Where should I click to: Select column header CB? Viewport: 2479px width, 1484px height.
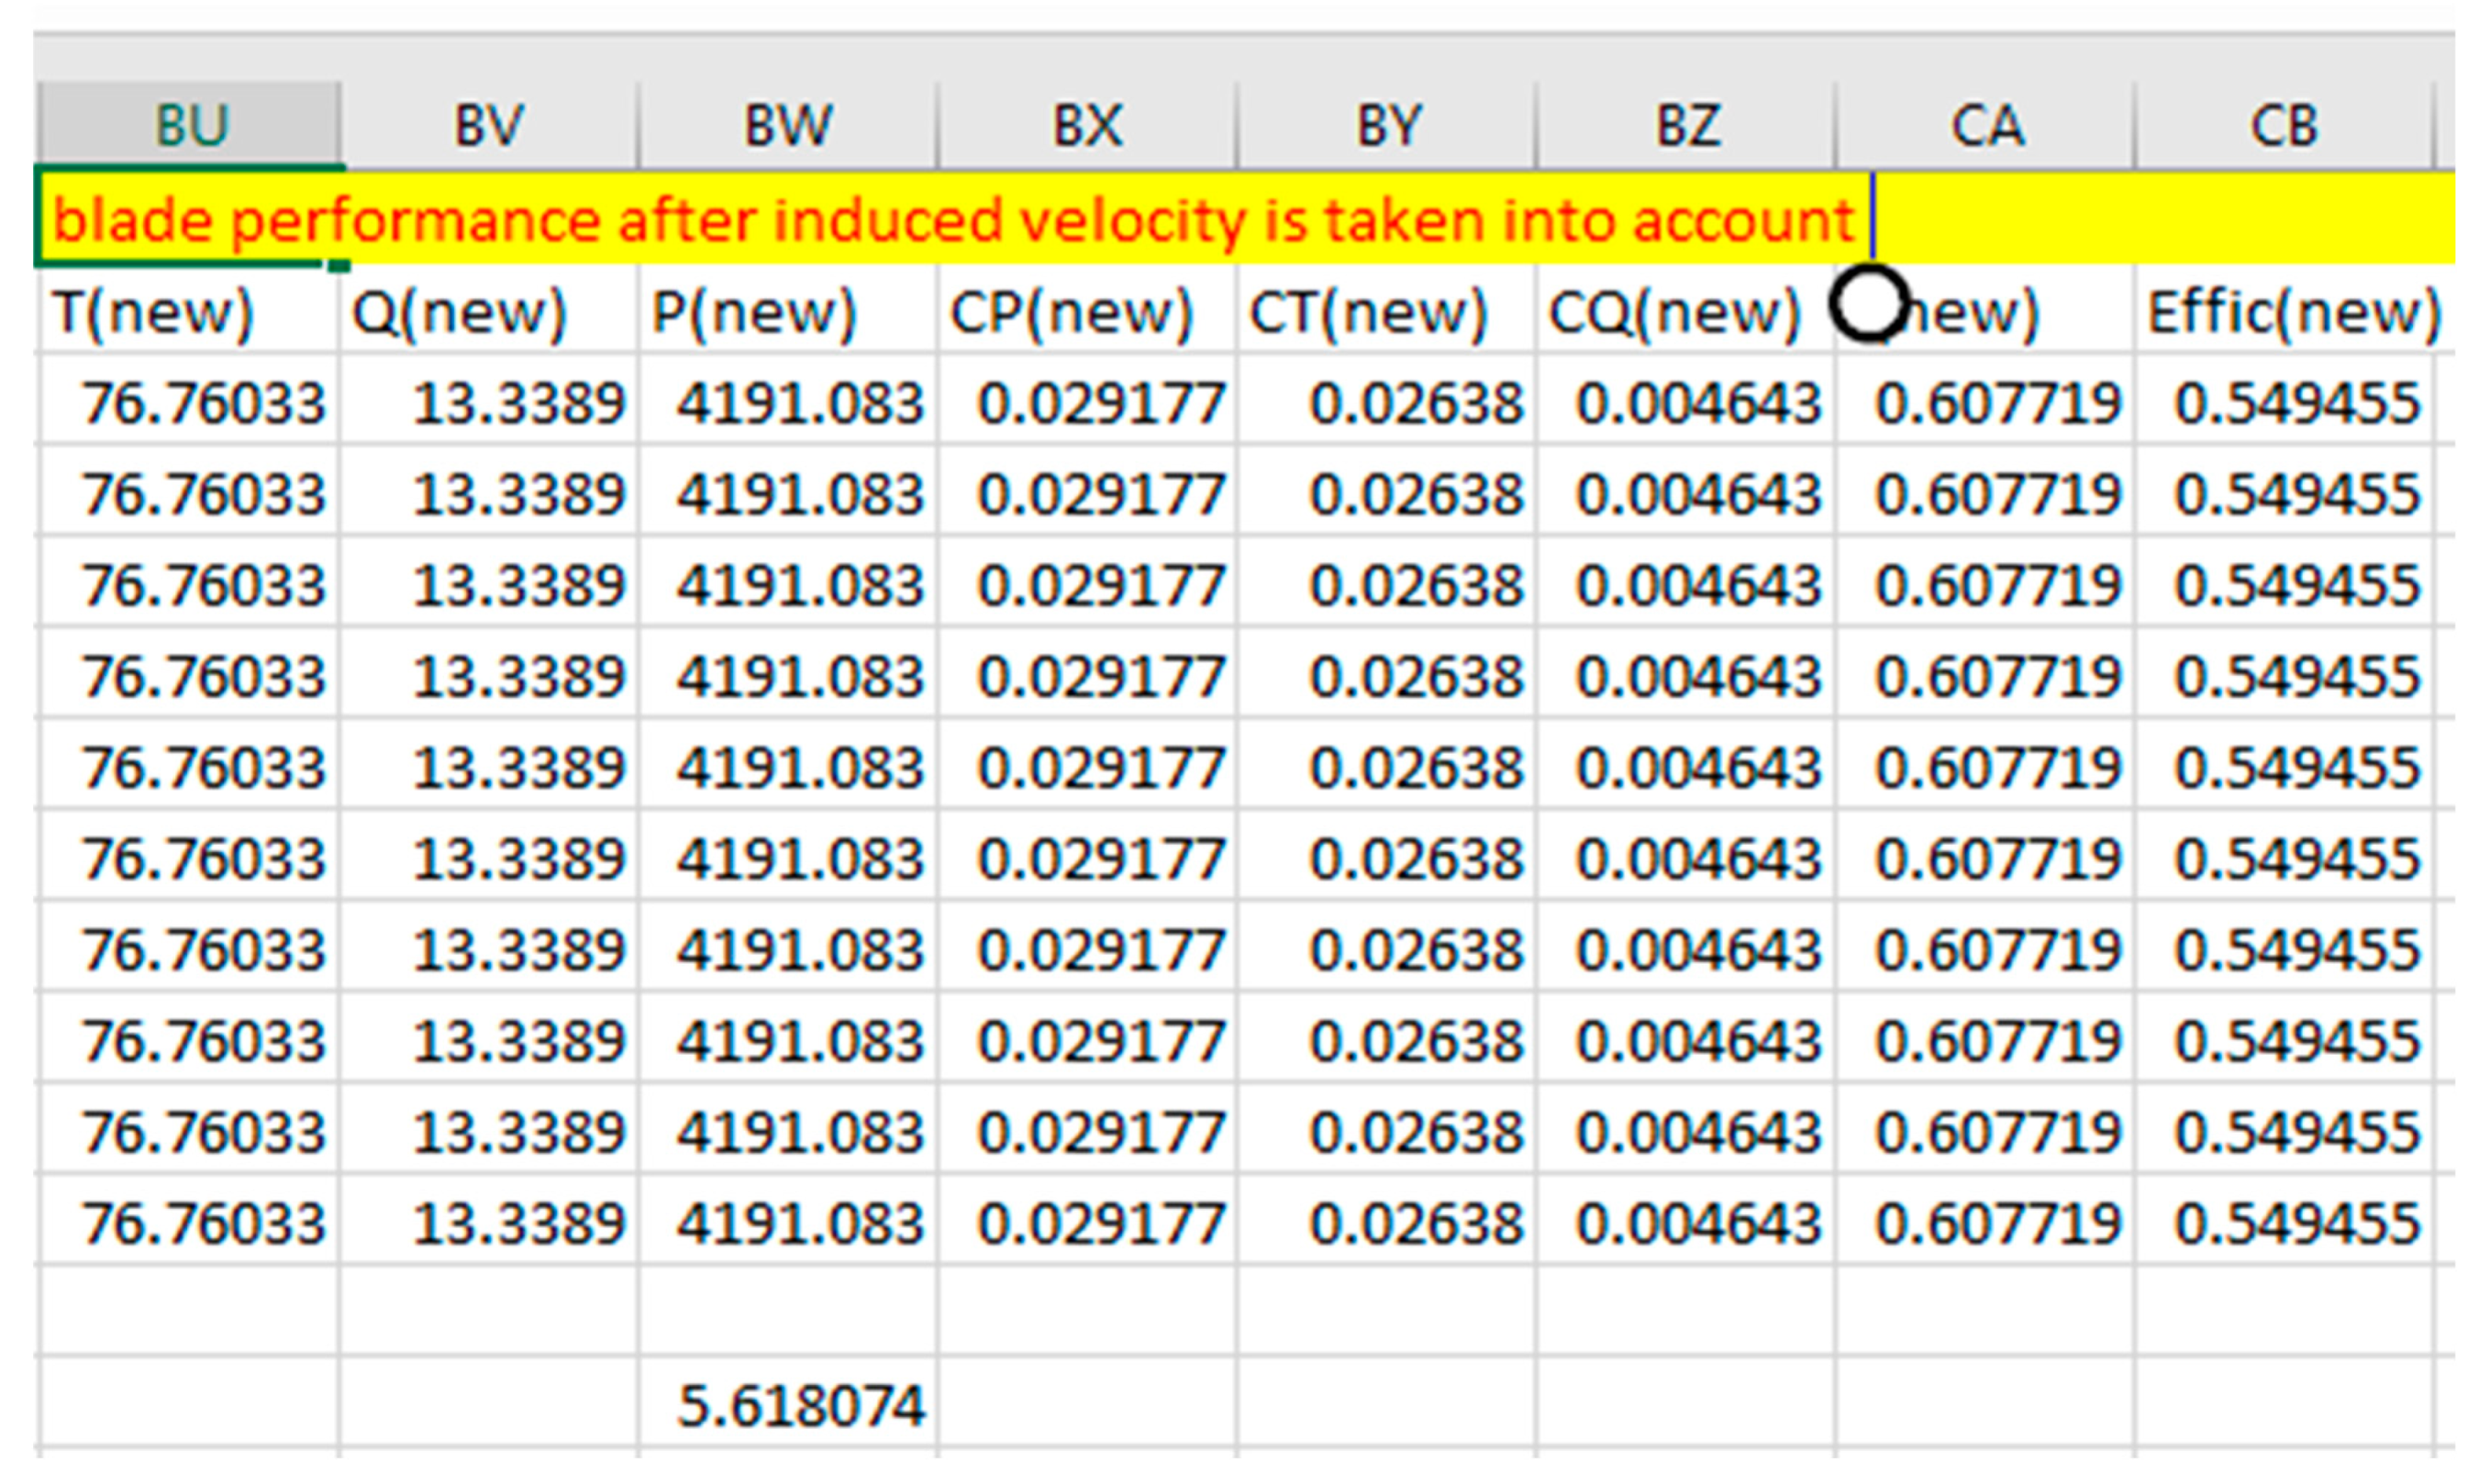(x=2284, y=126)
